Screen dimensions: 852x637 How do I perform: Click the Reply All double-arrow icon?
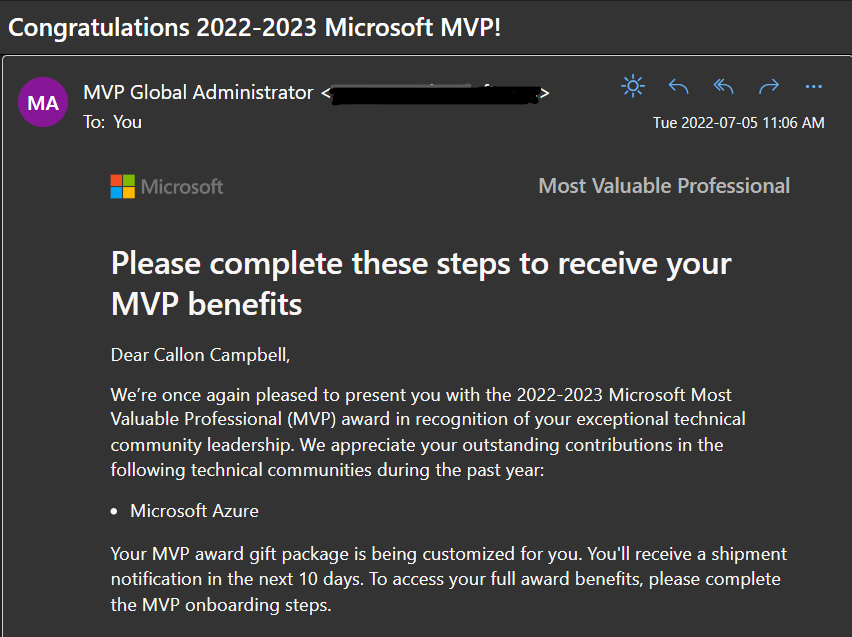point(724,87)
